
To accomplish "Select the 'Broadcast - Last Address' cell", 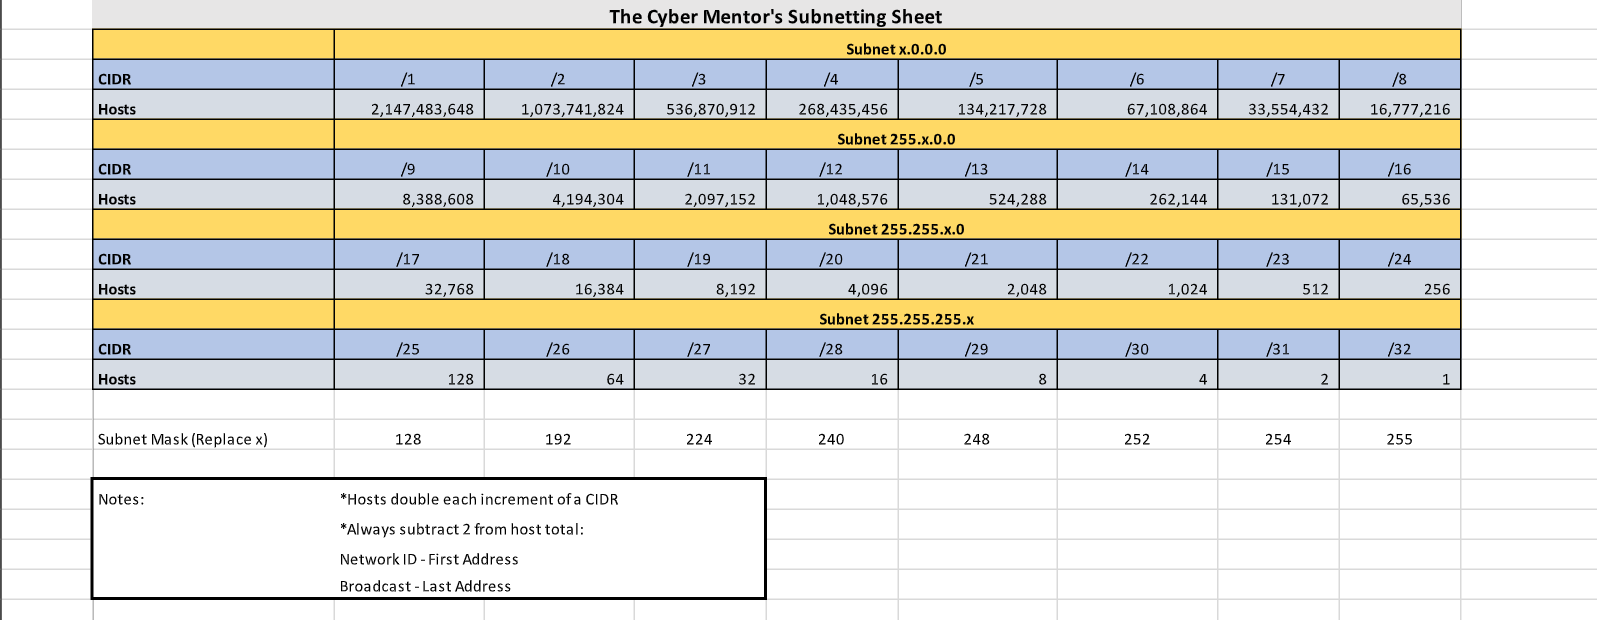I will click(425, 586).
